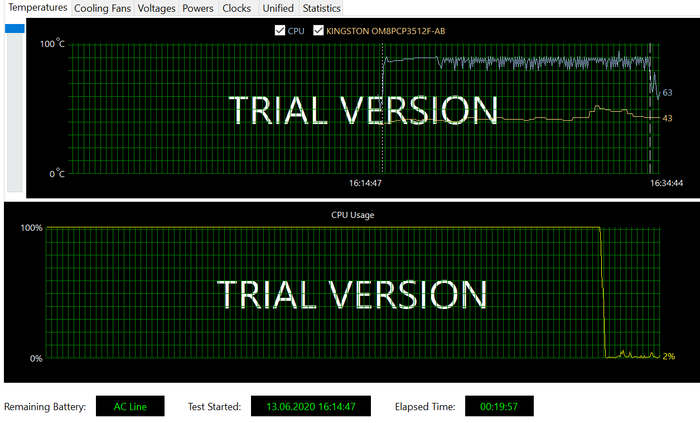Open the Powers tab
This screenshot has height=423, width=700.
tap(198, 8)
